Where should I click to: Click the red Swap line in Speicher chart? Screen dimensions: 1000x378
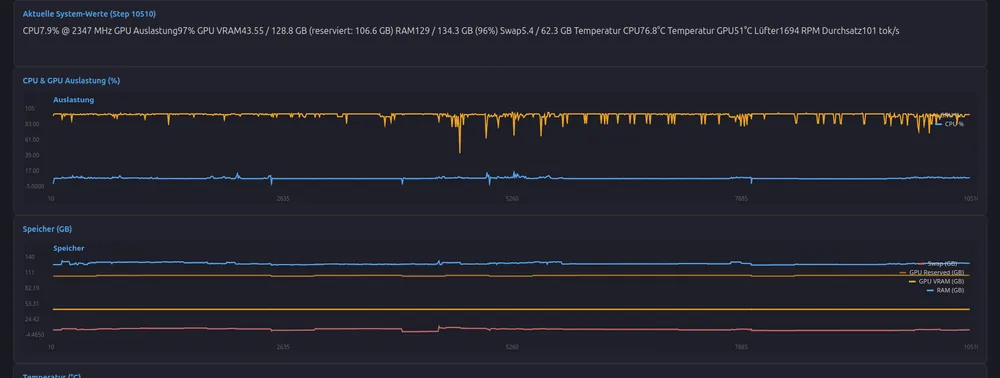point(510,329)
